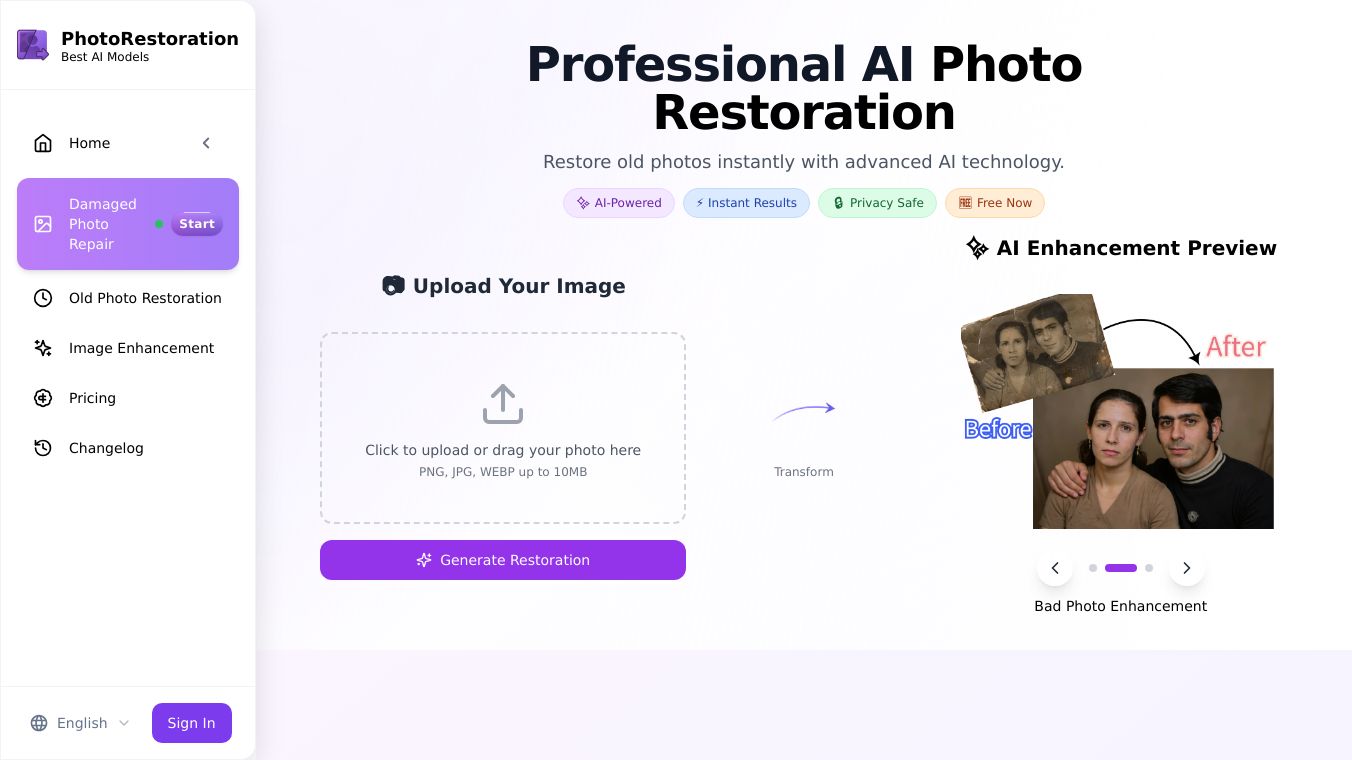Viewport: 1352px width, 760px height.
Task: Open the English language dropdown
Action: click(x=81, y=723)
